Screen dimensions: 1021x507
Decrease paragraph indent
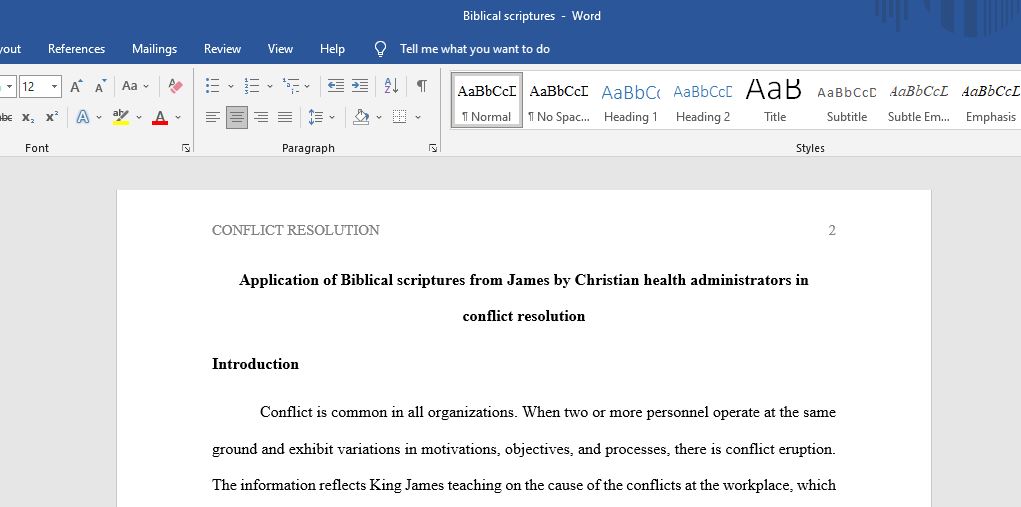335,86
